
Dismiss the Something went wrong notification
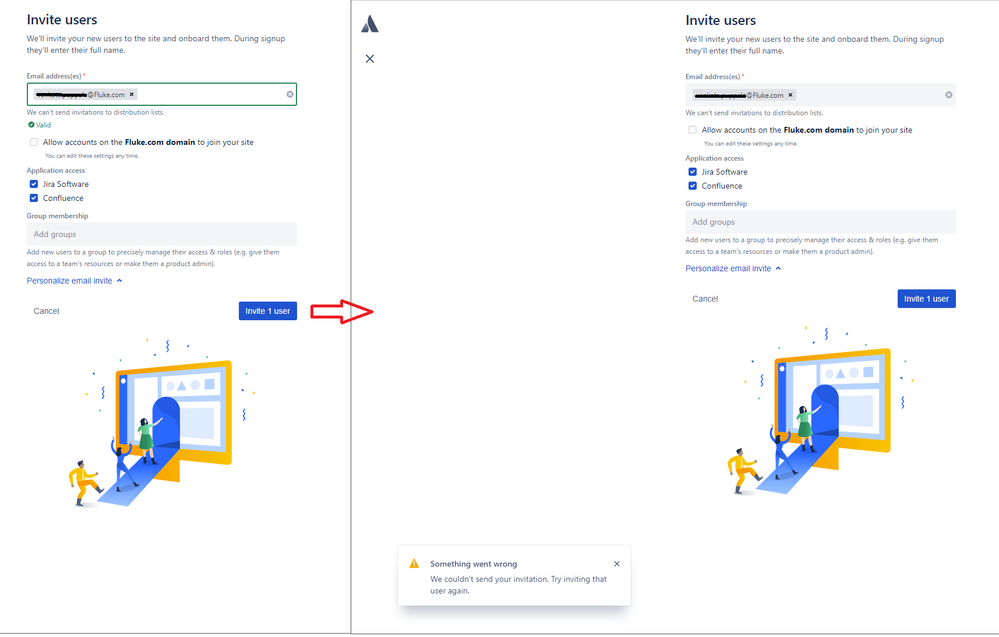[617, 564]
